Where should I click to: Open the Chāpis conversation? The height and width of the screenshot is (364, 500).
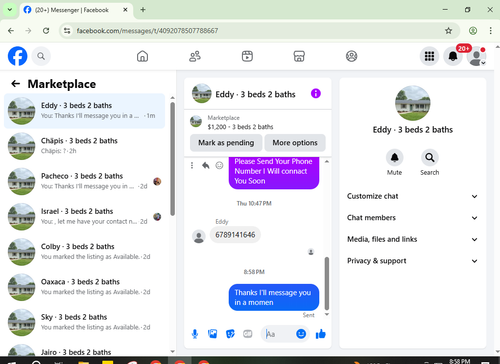(x=84, y=146)
